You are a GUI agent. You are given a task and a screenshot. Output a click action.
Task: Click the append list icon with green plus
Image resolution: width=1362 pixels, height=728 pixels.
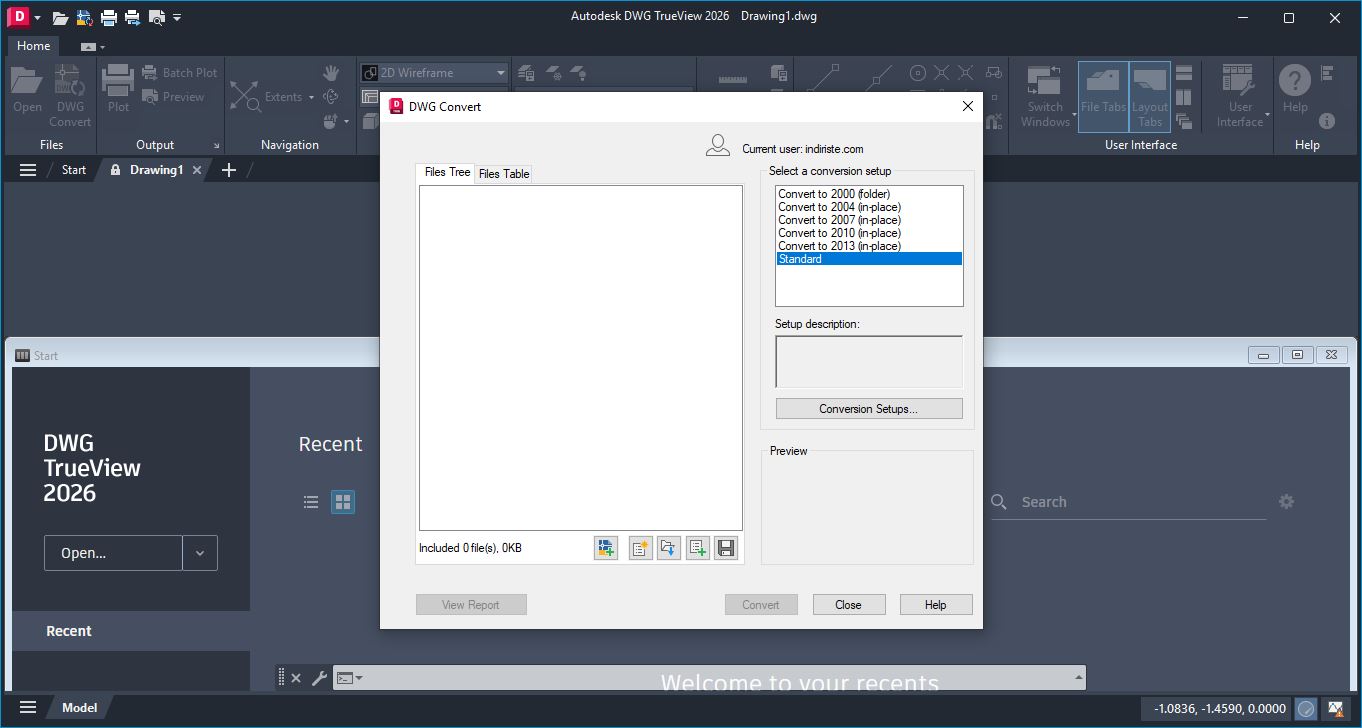click(698, 548)
